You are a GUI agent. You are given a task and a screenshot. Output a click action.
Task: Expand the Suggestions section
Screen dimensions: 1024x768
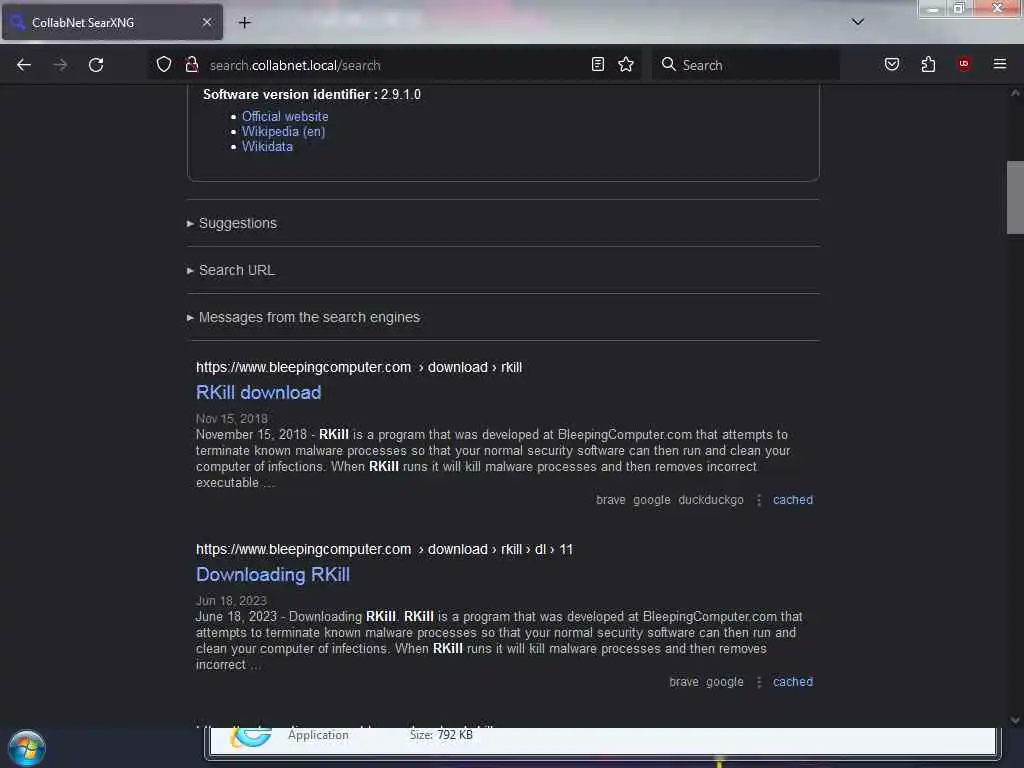point(238,223)
